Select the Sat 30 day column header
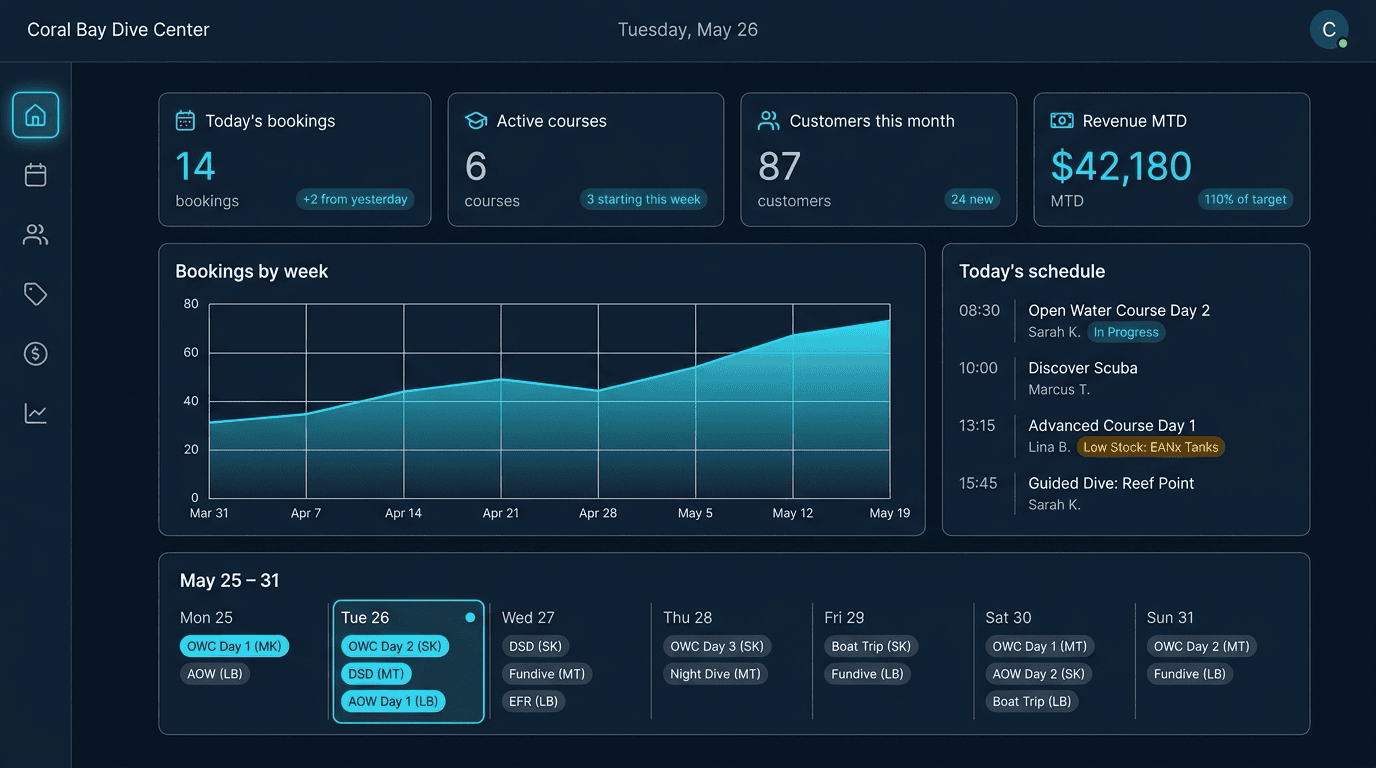The width and height of the screenshot is (1376, 768). tap(1008, 618)
